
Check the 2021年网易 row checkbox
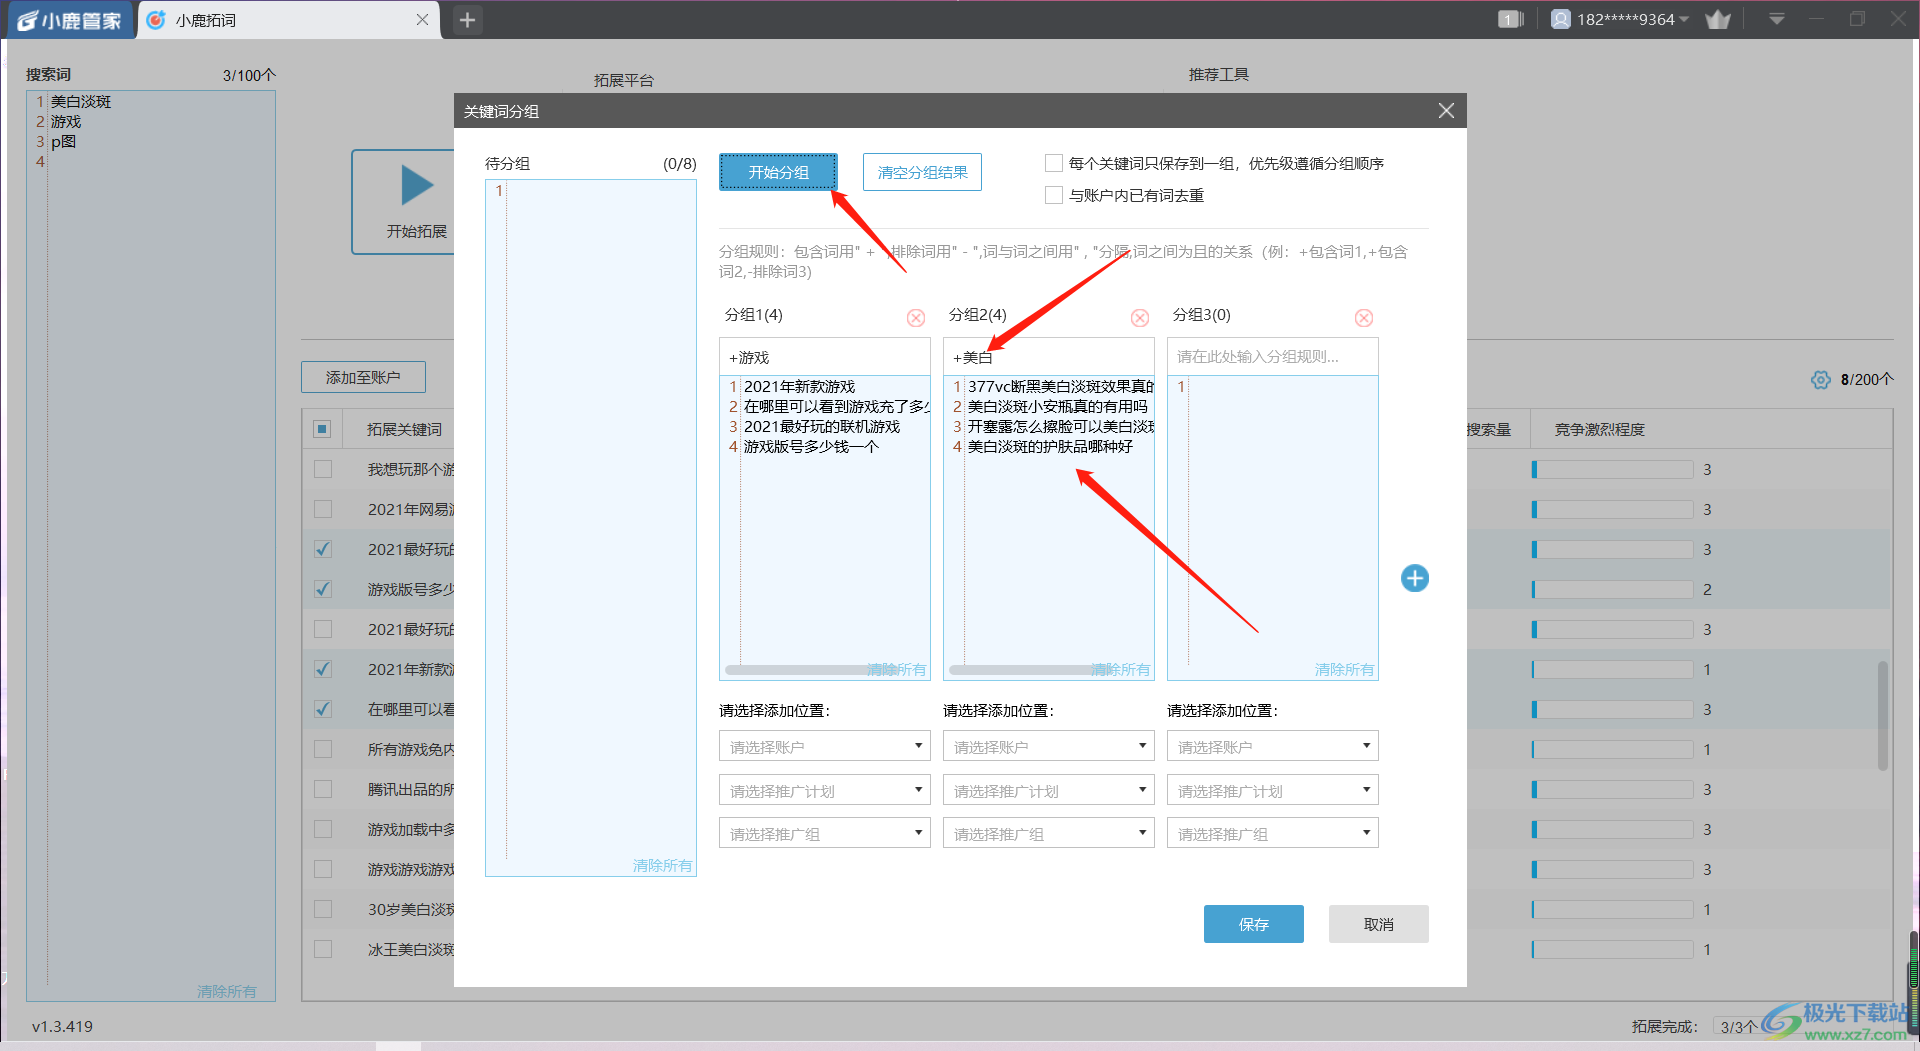pos(322,509)
